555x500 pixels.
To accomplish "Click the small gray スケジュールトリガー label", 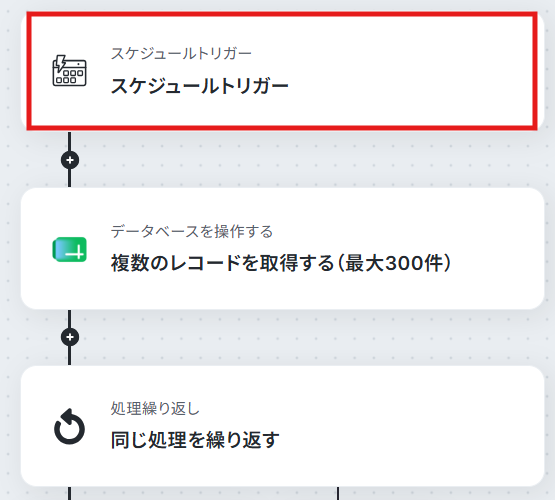I will coord(181,54).
